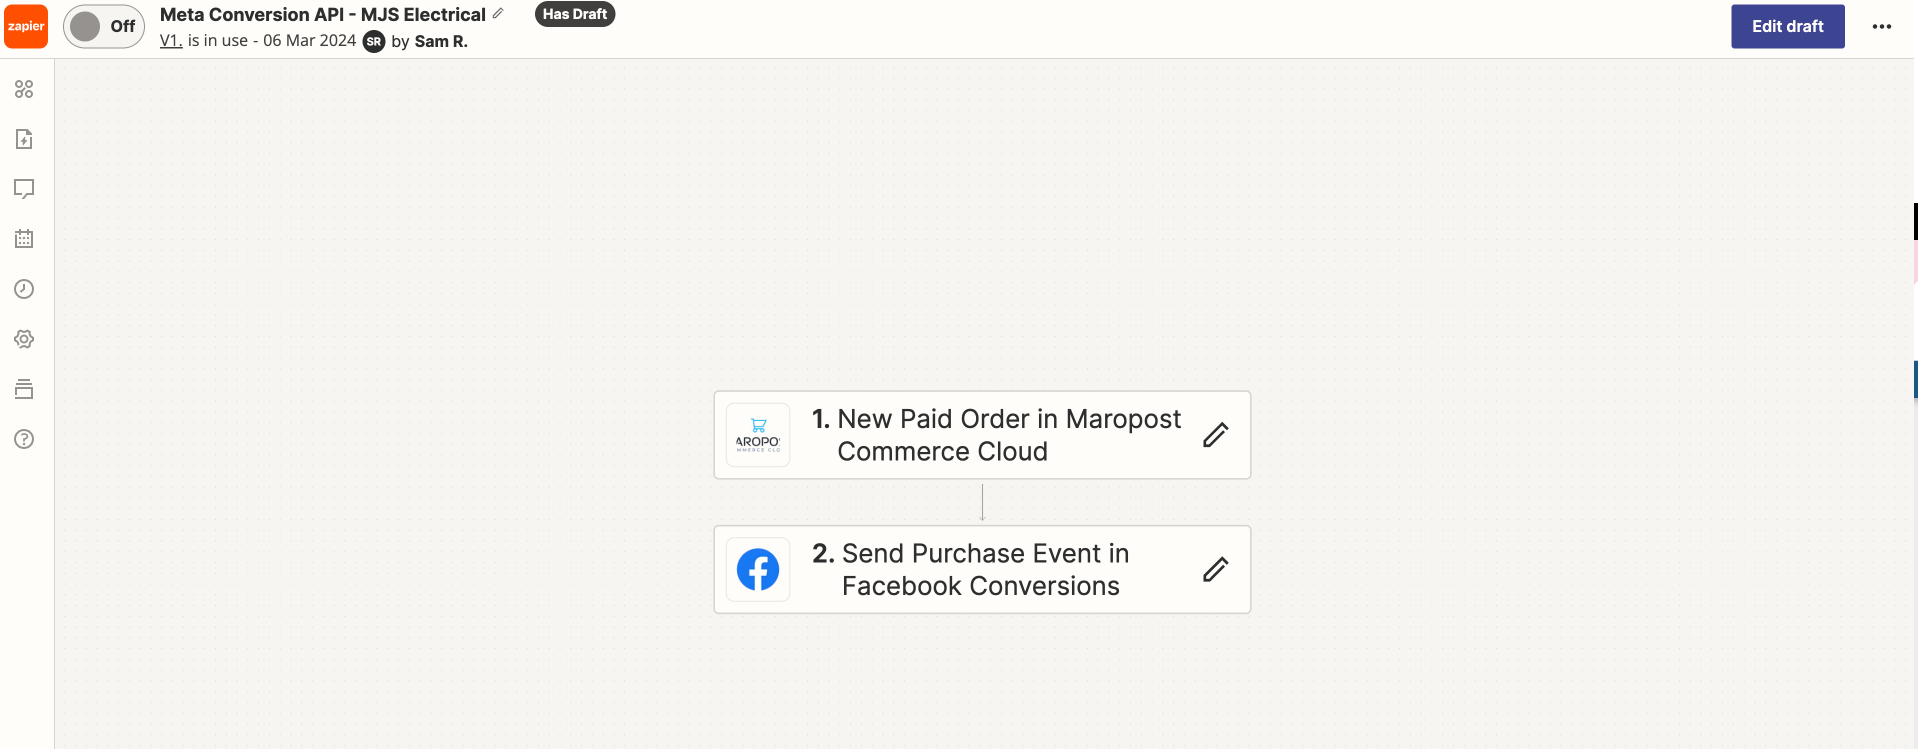Image resolution: width=1918 pixels, height=749 pixels.
Task: Open the Zap history clock icon
Action: click(24, 289)
